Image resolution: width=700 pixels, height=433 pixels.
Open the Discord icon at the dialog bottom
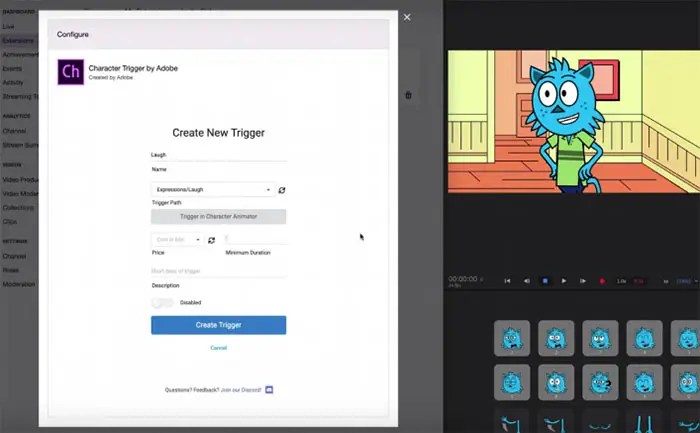(x=269, y=390)
